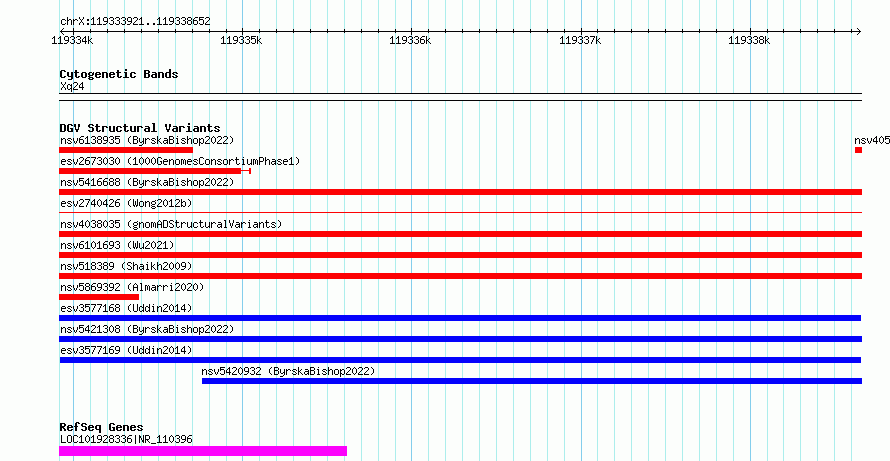Image resolution: width=890 pixels, height=461 pixels.
Task: Click the blue bar of nsv5420932
Action: point(532,381)
